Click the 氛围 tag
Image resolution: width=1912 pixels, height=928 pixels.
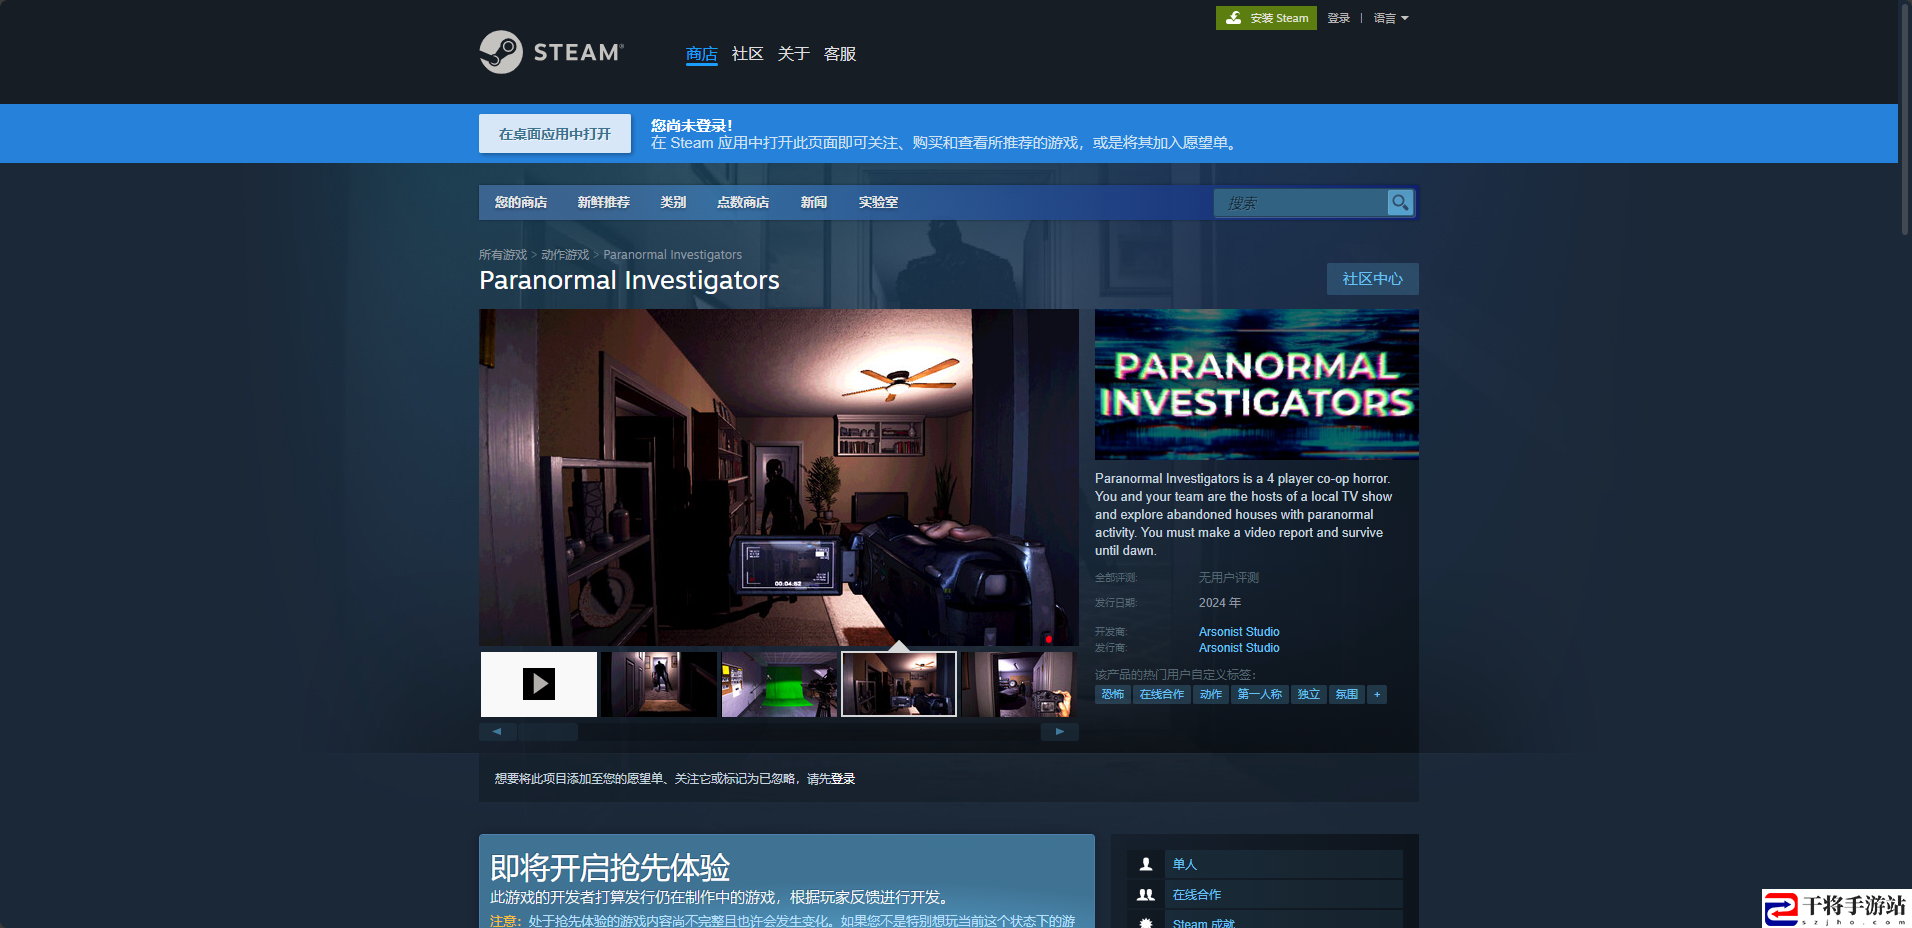tap(1347, 694)
